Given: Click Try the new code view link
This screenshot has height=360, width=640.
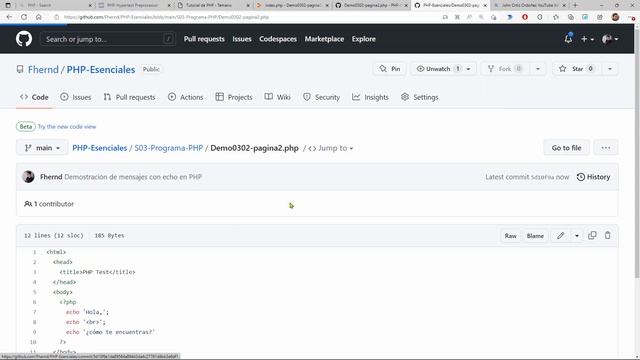Looking at the screenshot, I should (x=67, y=127).
